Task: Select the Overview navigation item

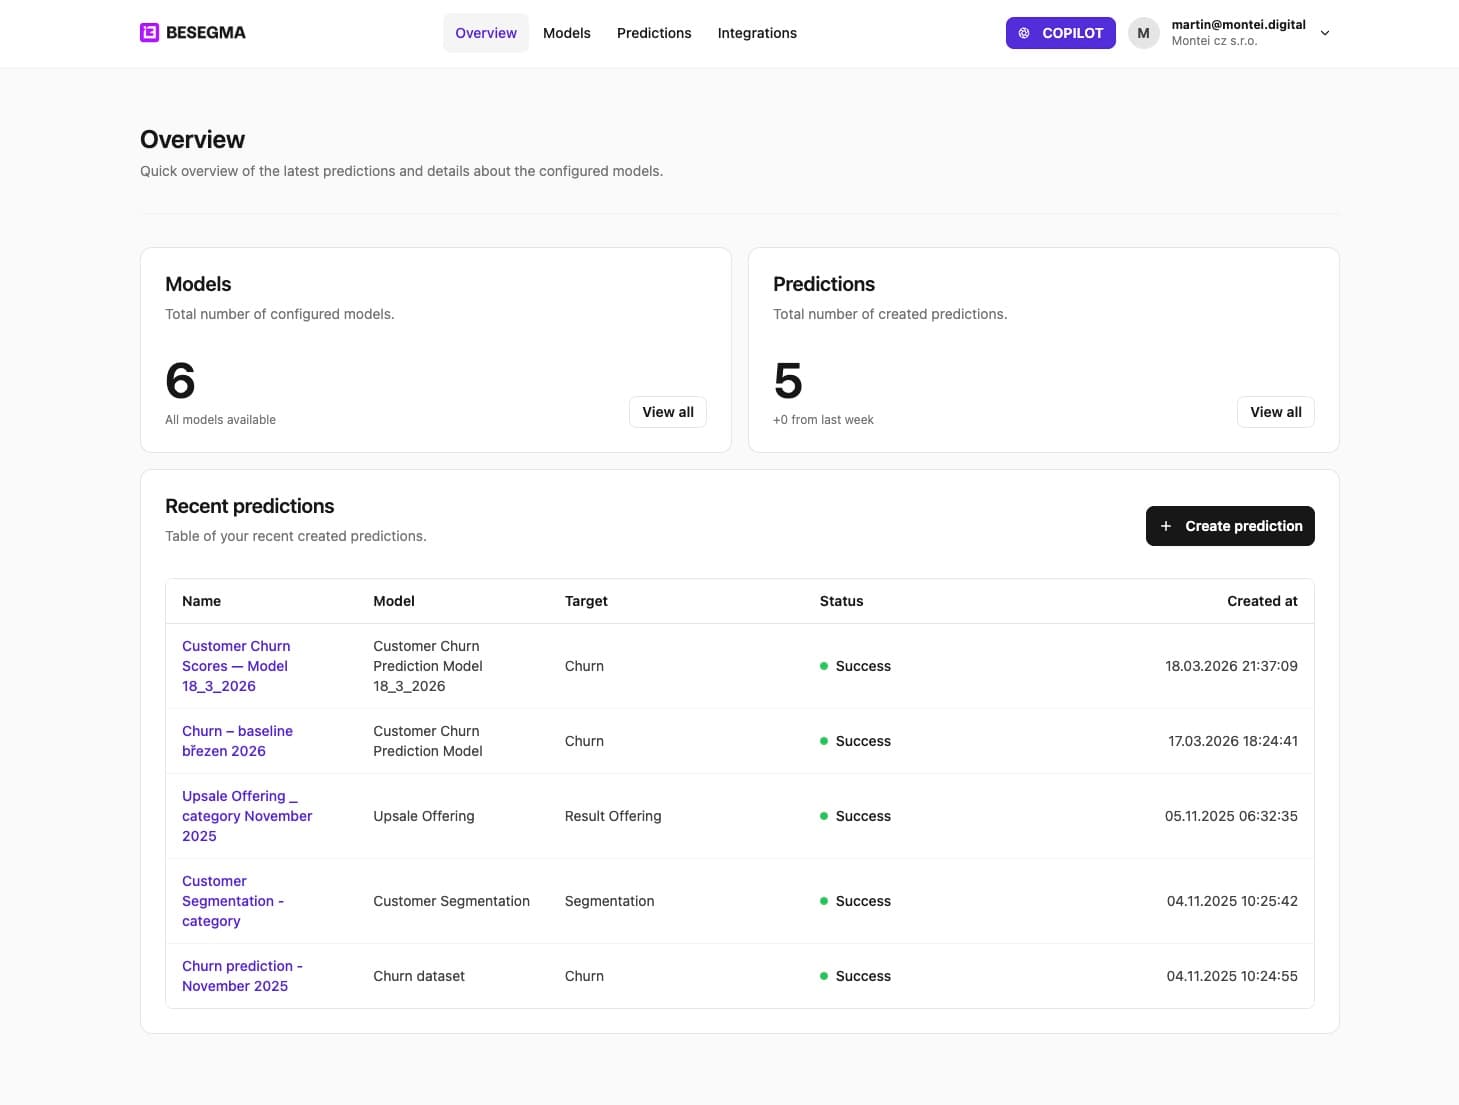Action: (x=486, y=32)
